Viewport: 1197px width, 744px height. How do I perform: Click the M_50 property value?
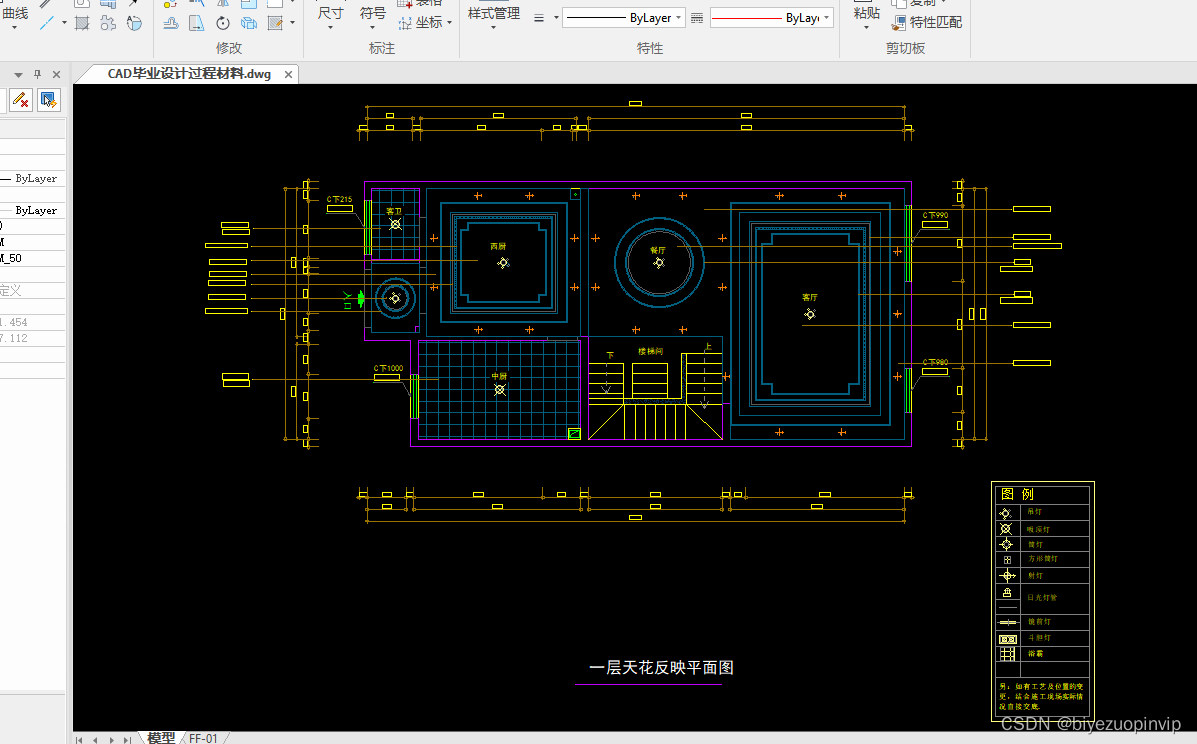(x=11, y=259)
